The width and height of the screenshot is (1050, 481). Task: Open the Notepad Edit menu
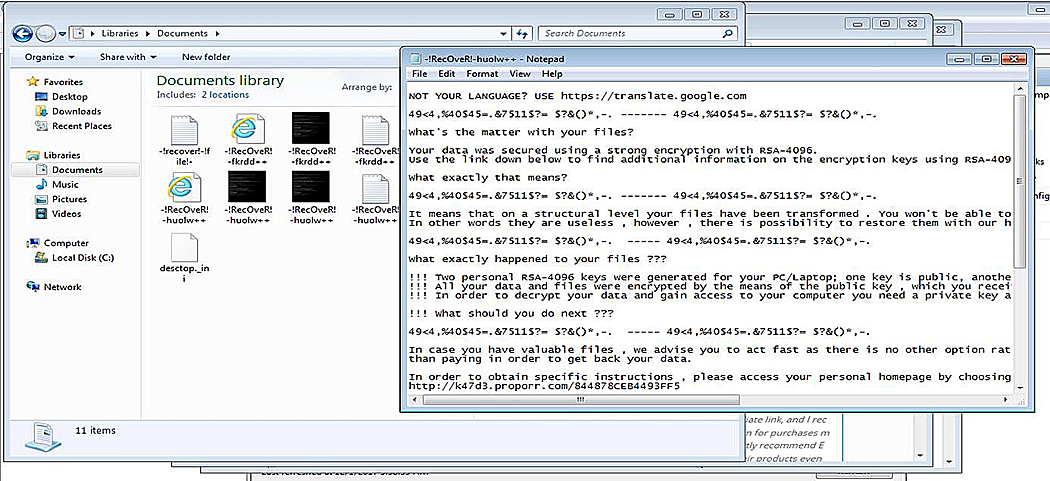tap(447, 74)
